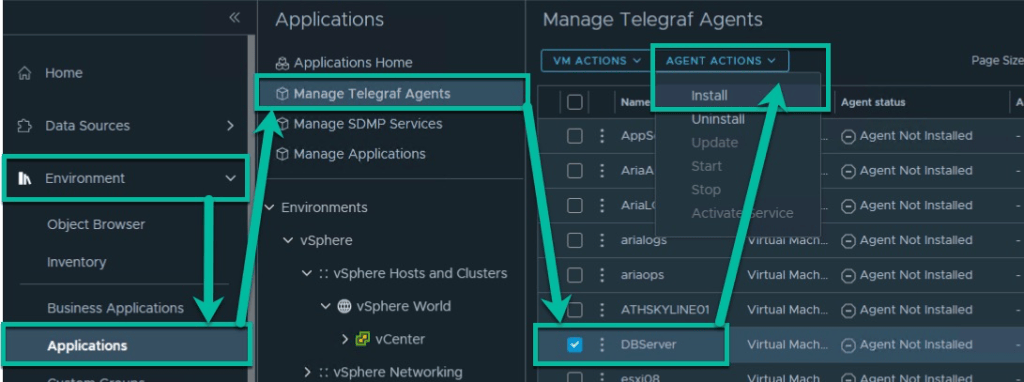Expand the vCenter tree node

click(x=345, y=340)
